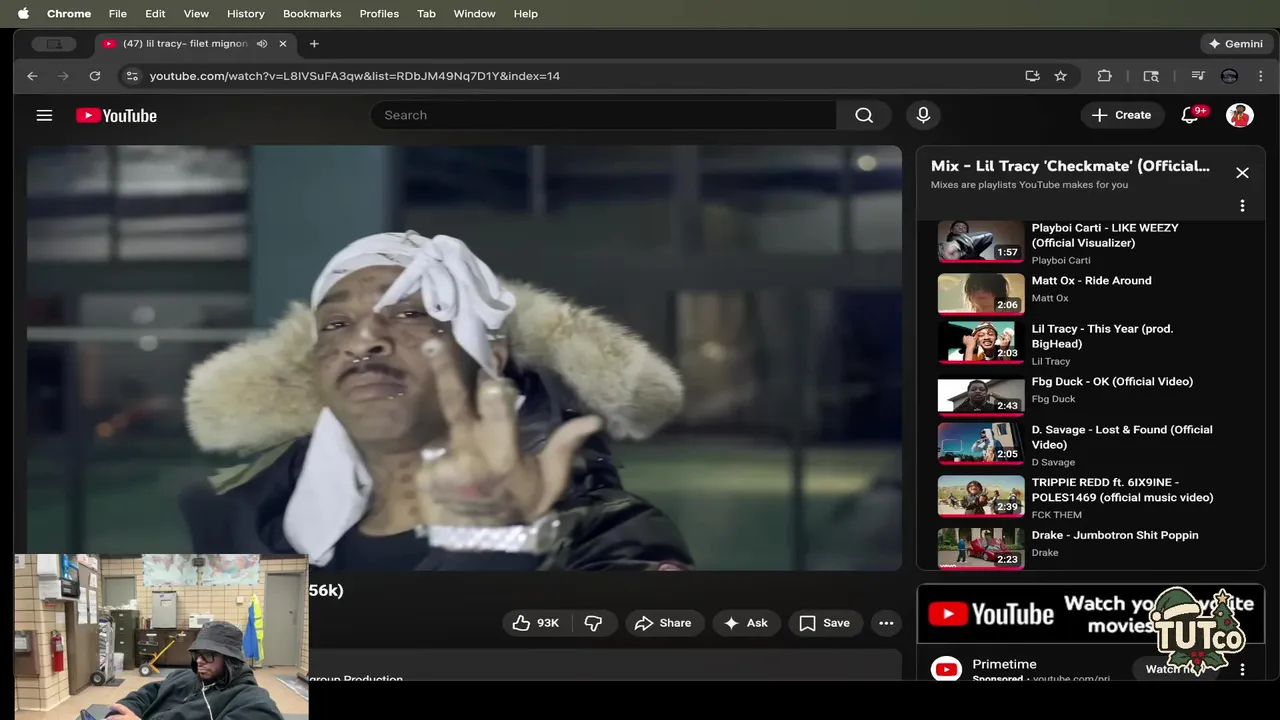Screen dimensions: 1280x720
Task: View site information icon in address bar
Action: coord(132,76)
